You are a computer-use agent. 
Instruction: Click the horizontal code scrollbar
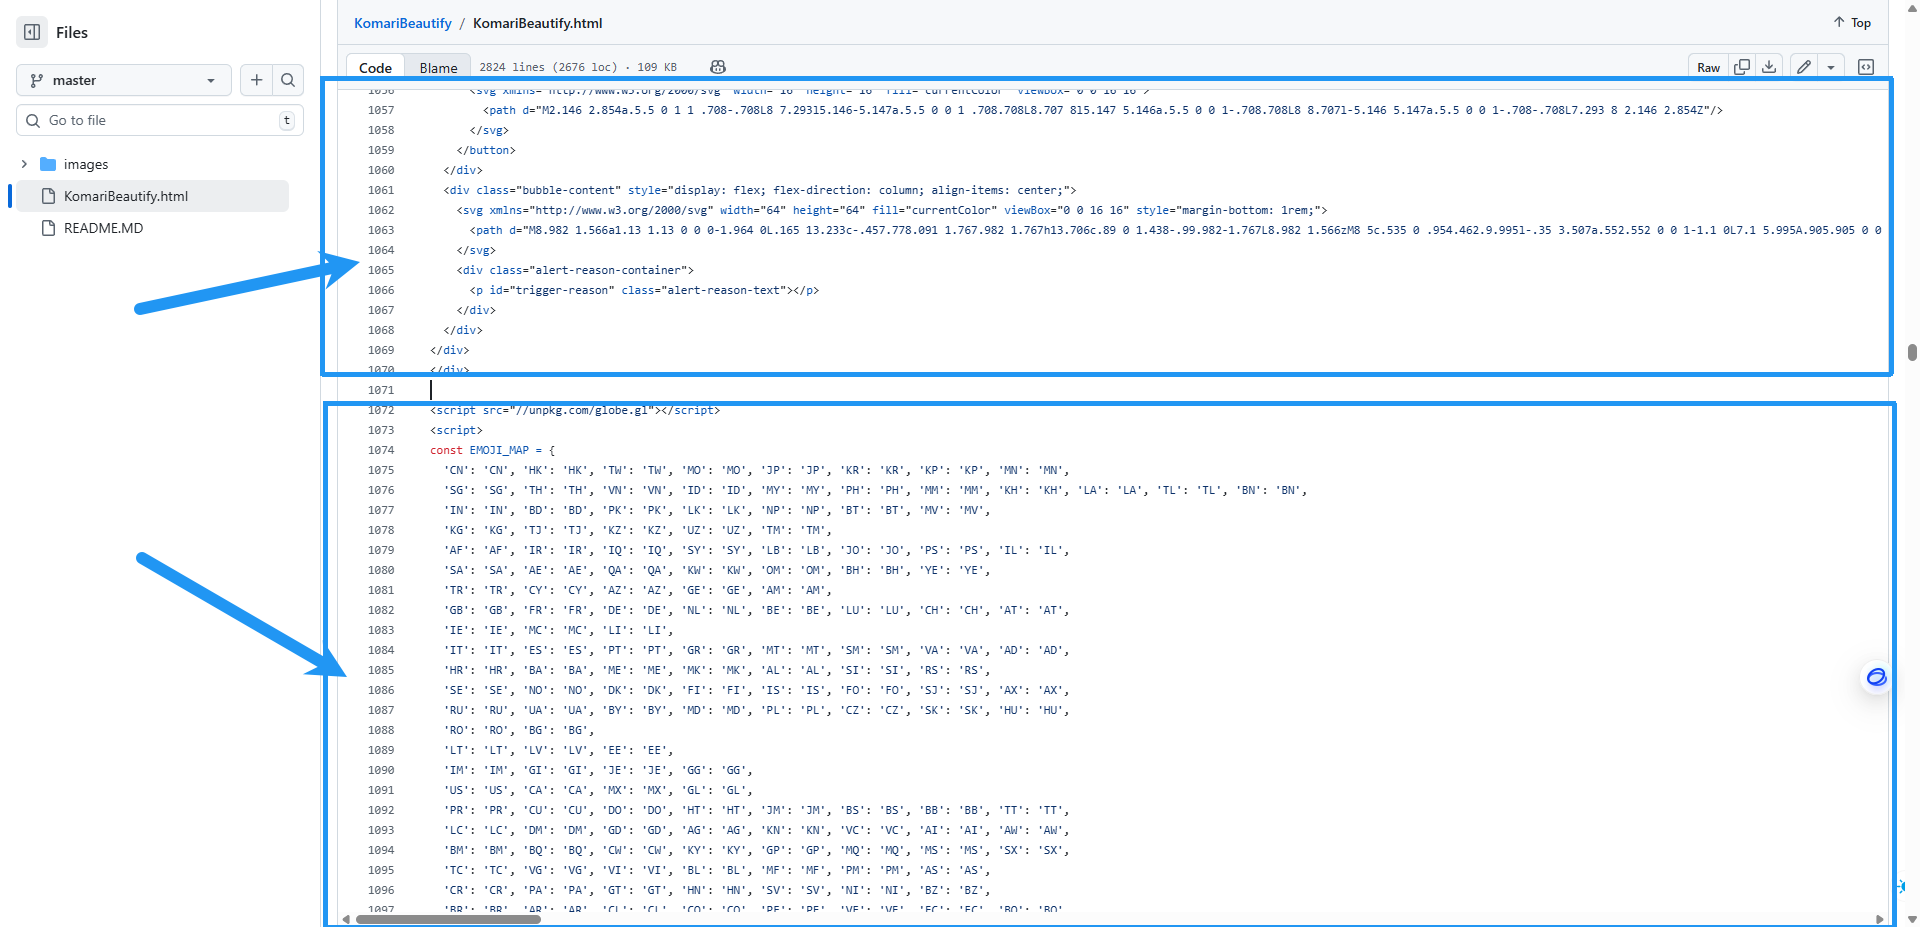[x=448, y=919]
